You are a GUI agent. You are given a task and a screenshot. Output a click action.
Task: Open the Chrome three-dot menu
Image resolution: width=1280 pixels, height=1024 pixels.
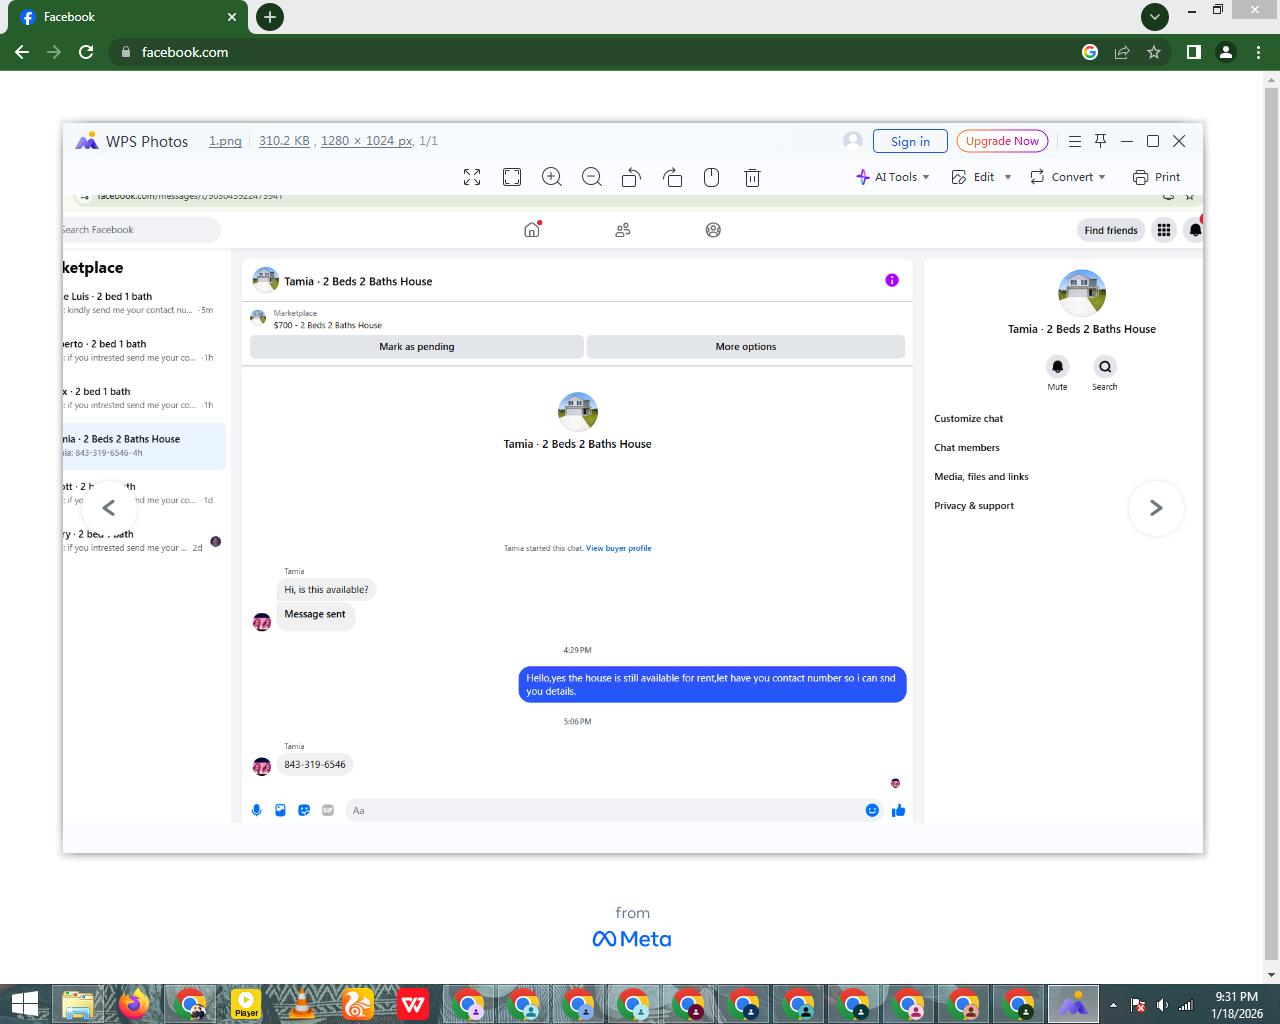(1258, 52)
